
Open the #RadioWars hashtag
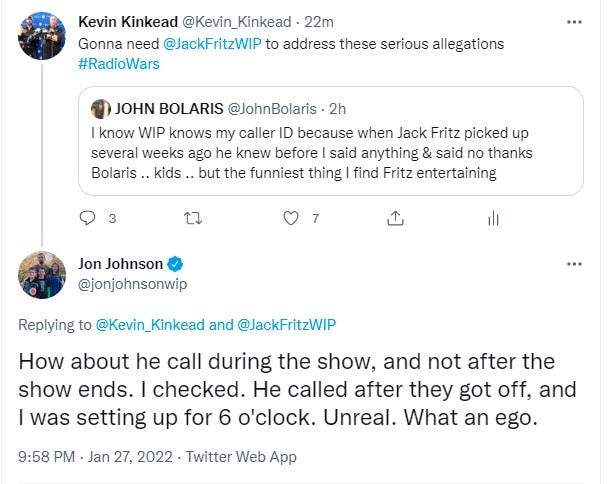click(119, 63)
